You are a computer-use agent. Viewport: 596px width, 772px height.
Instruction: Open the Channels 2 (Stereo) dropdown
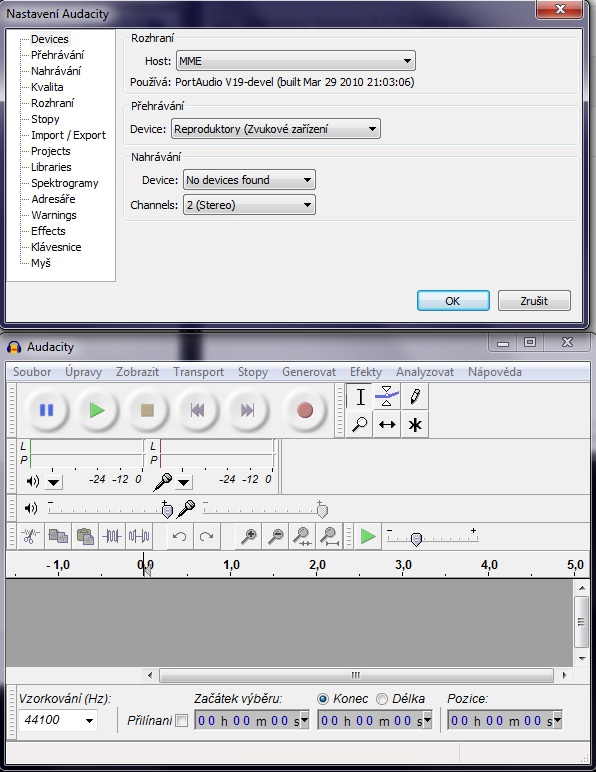(249, 205)
